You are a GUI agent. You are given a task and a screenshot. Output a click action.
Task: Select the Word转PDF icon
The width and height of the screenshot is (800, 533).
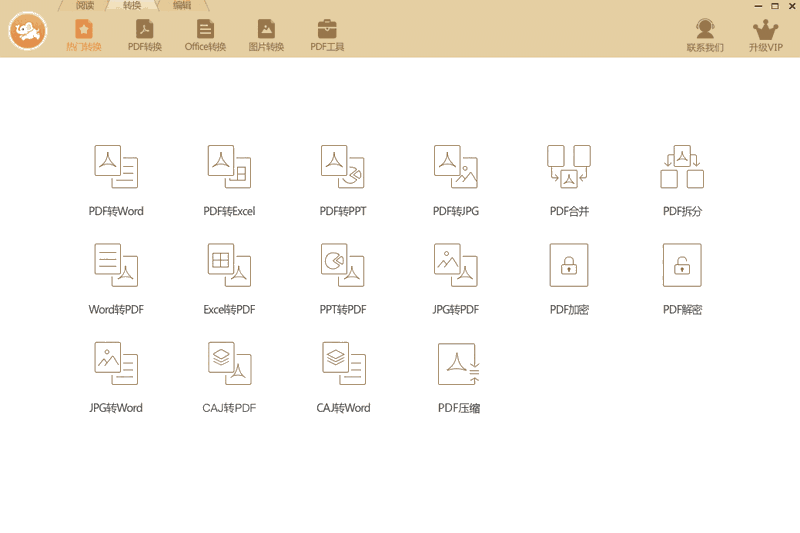(x=116, y=266)
